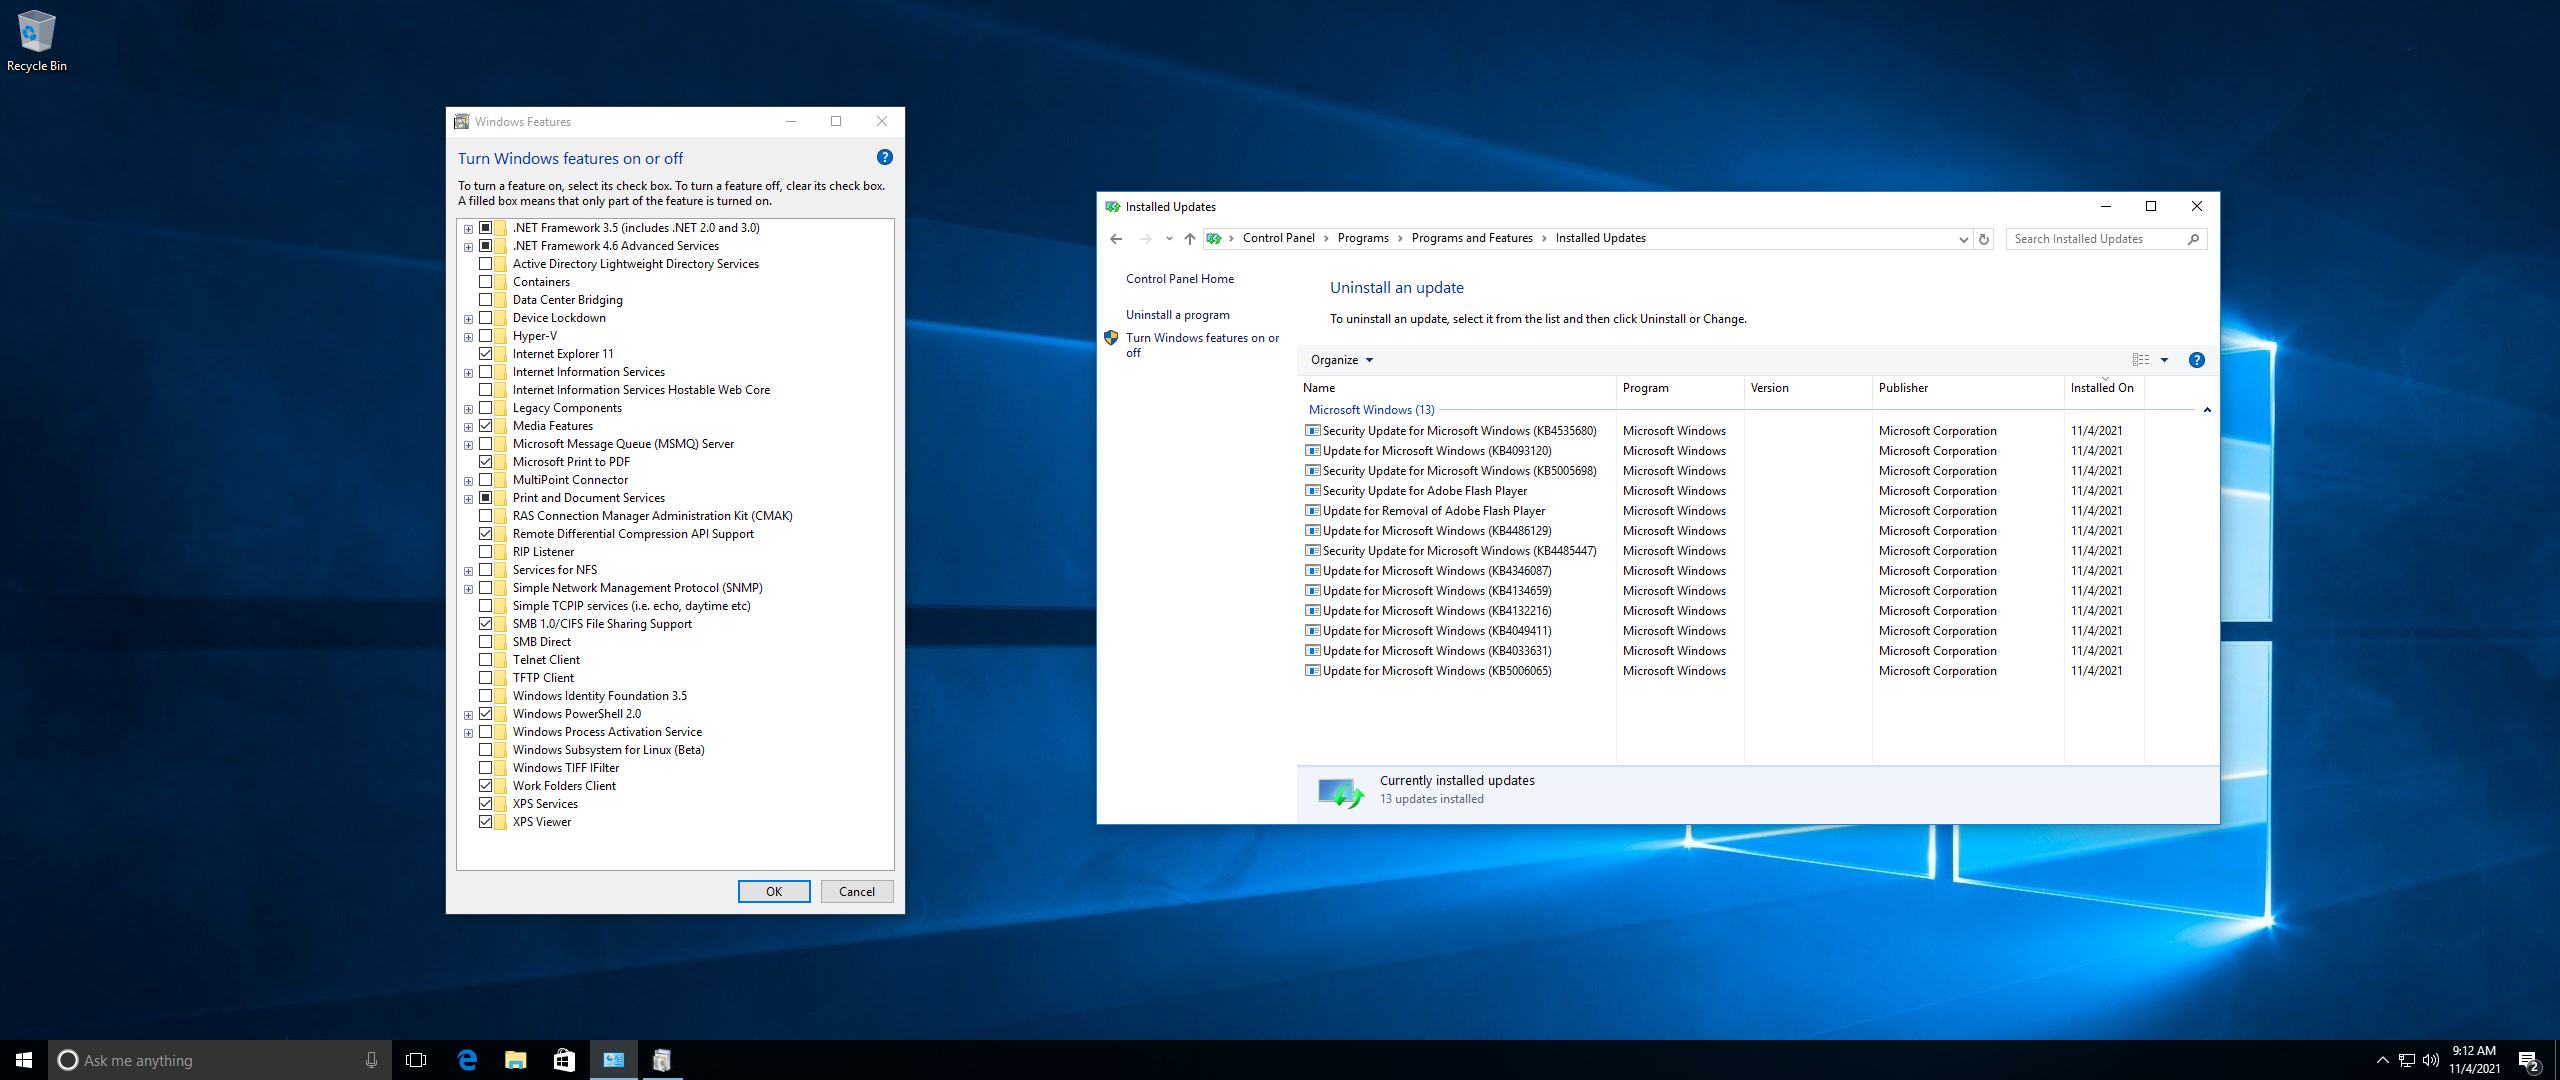Screen dimensions: 2560x1080
Task: Open Task View on the taskbar
Action: click(x=416, y=1060)
